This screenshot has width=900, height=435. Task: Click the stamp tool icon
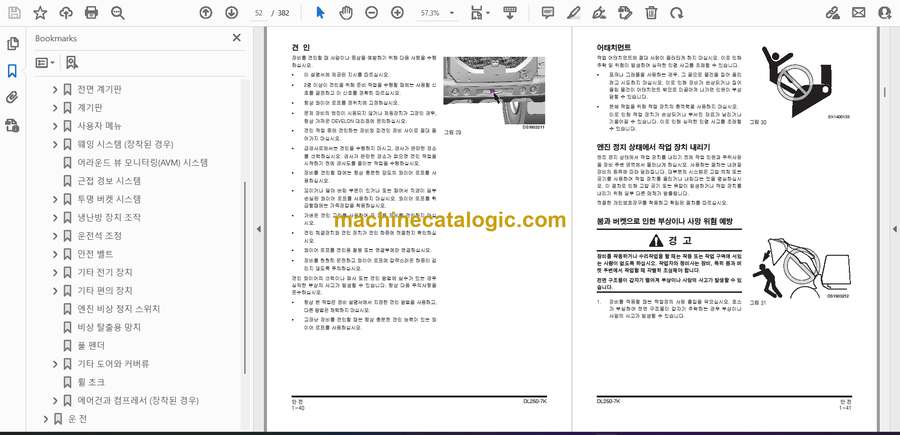625,13
